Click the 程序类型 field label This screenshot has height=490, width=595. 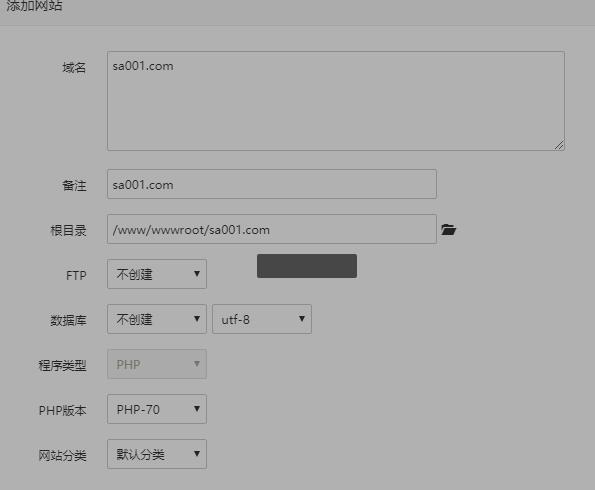point(62,366)
